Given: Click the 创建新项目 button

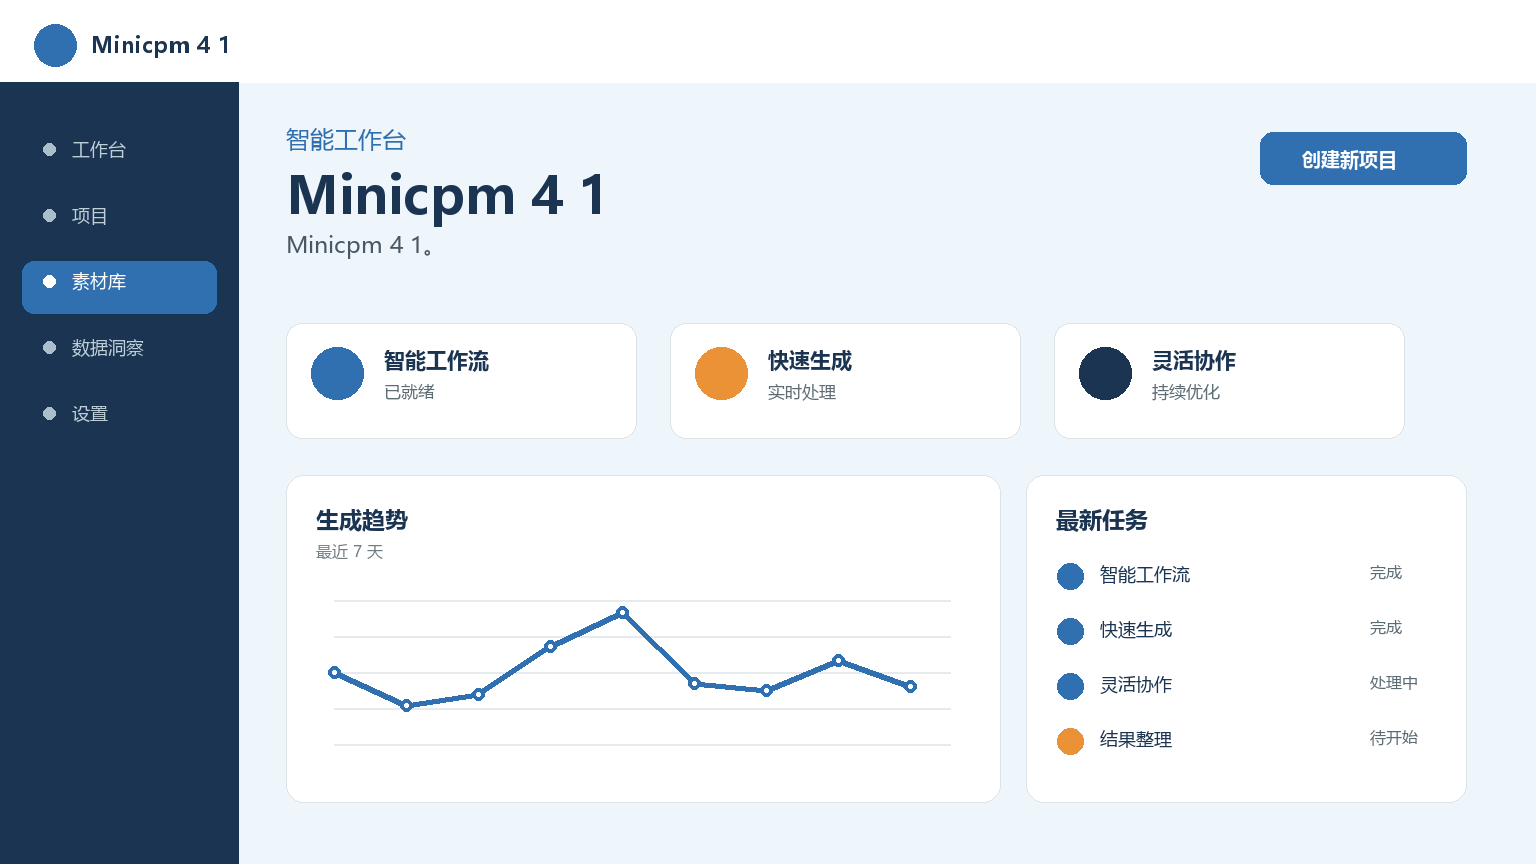Looking at the screenshot, I should [1363, 159].
